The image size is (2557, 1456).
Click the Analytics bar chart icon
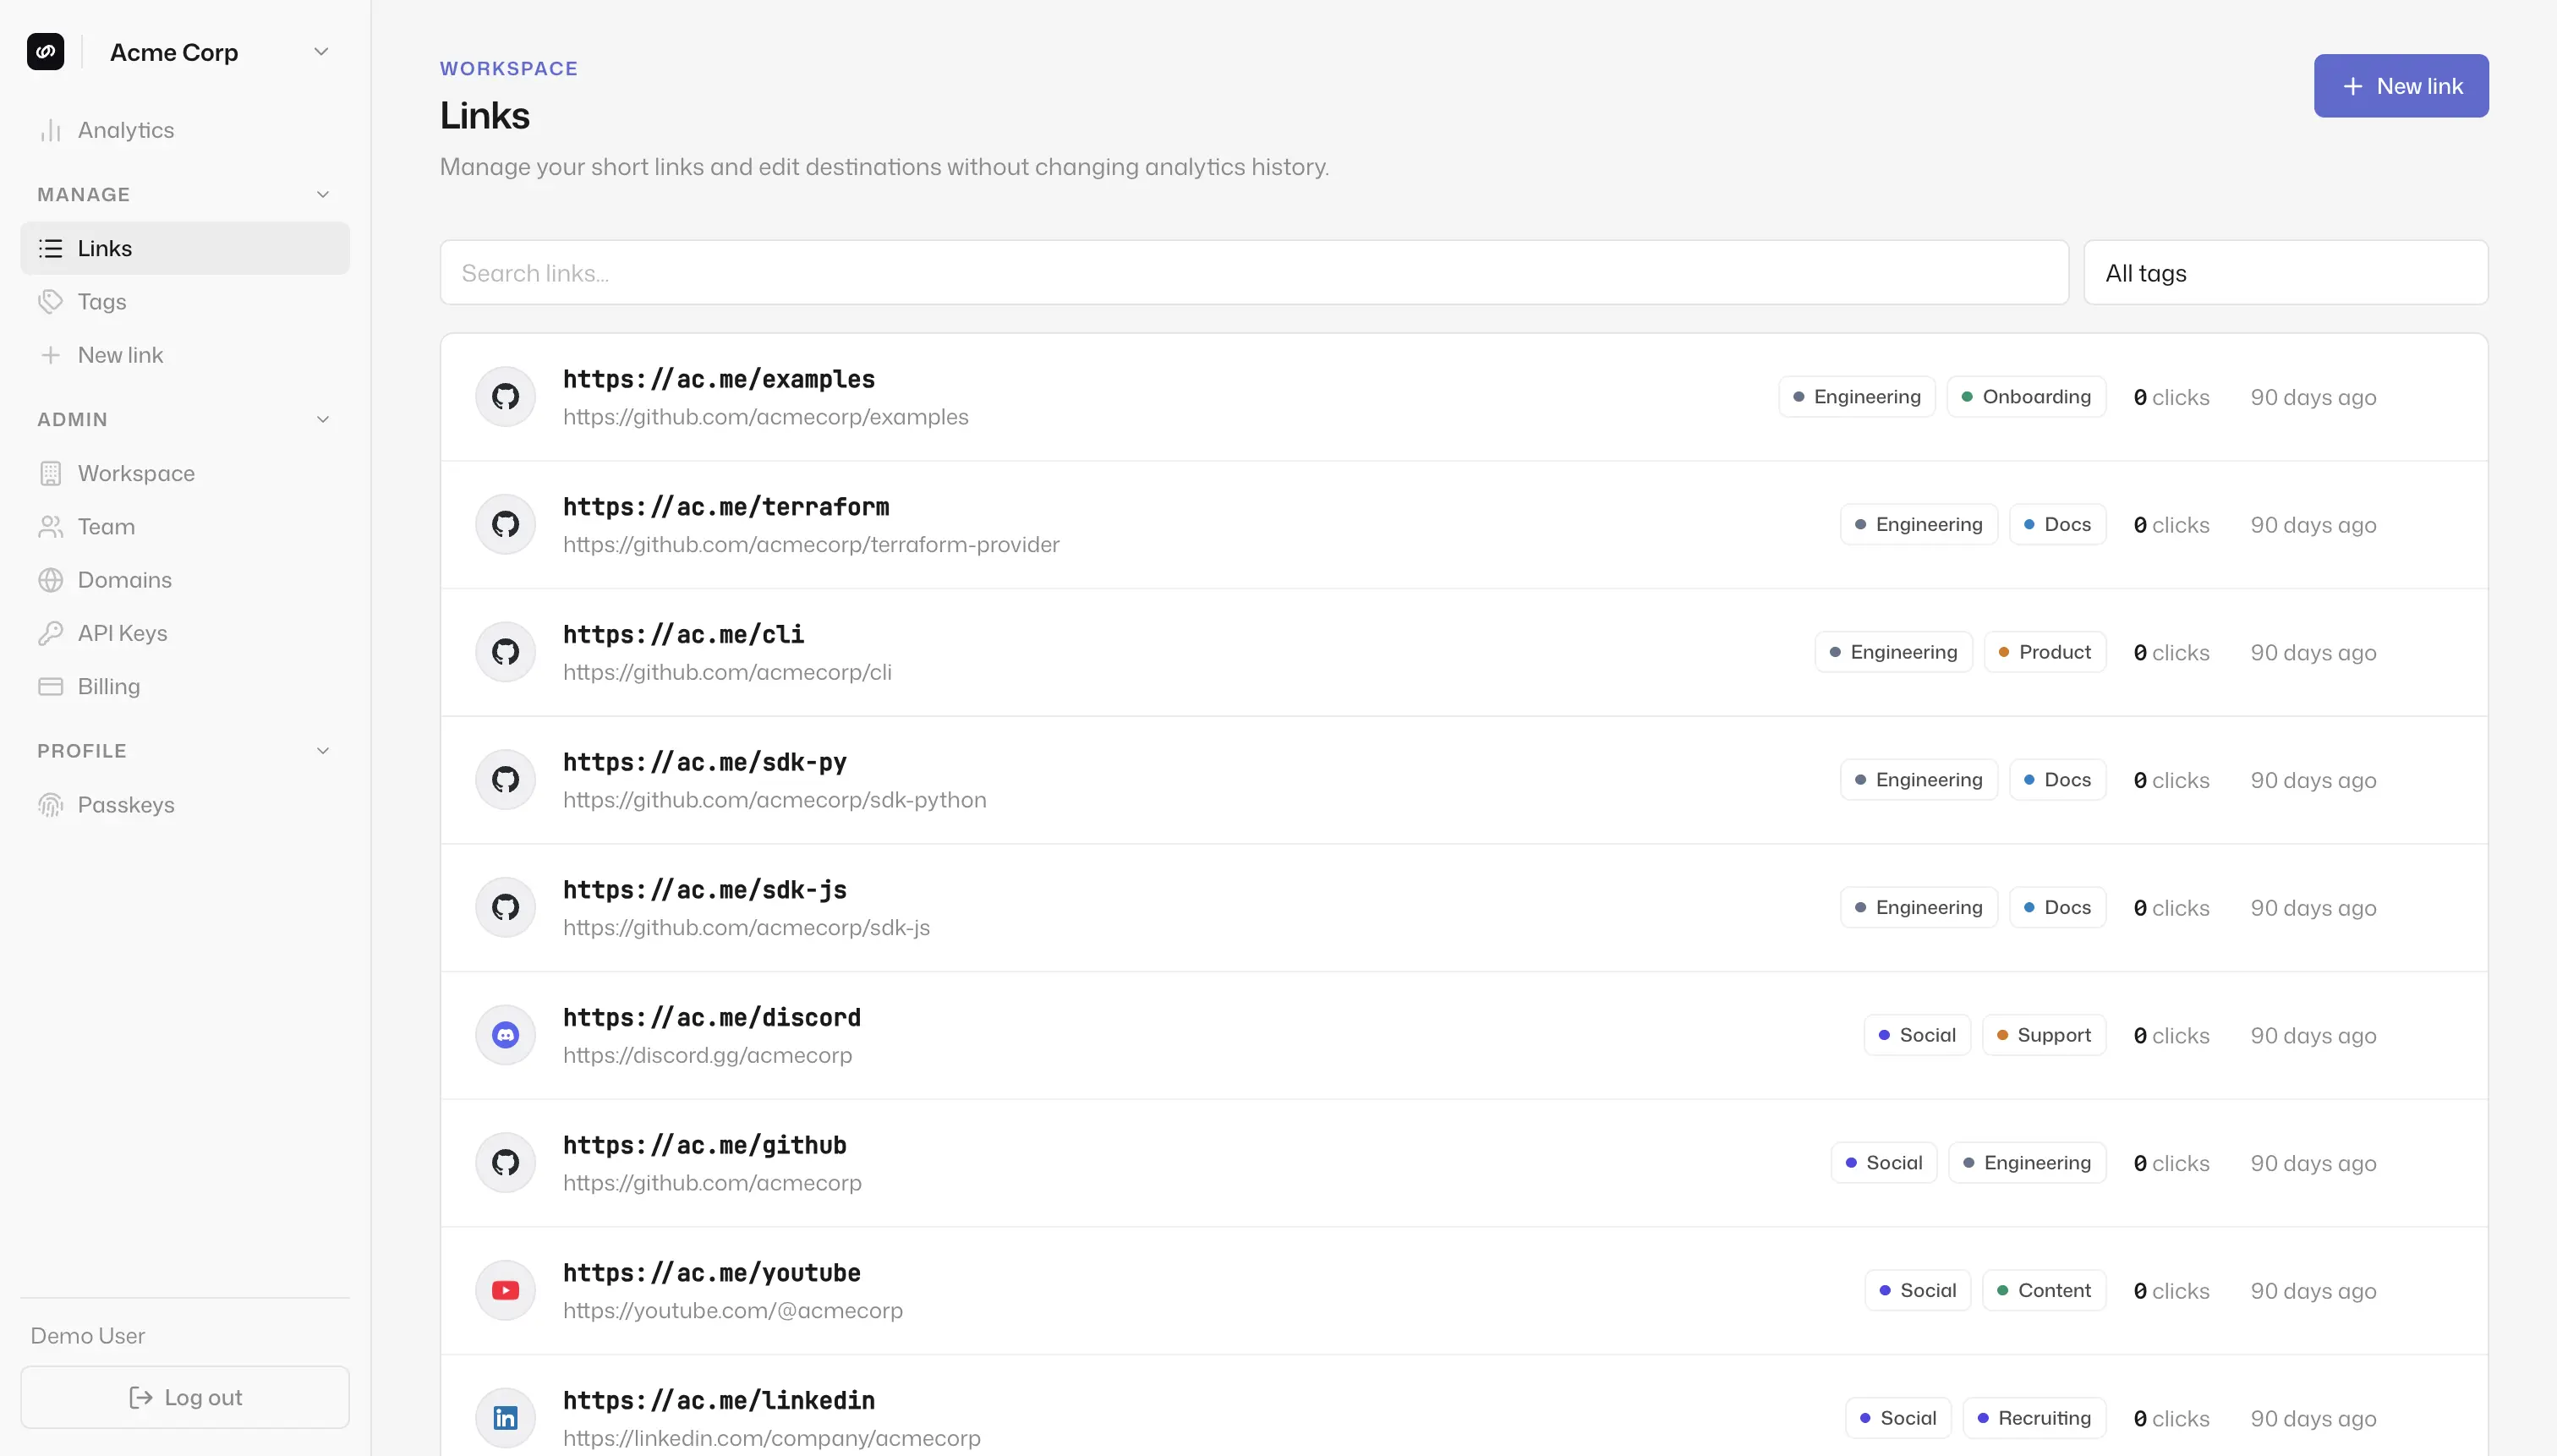[50, 130]
